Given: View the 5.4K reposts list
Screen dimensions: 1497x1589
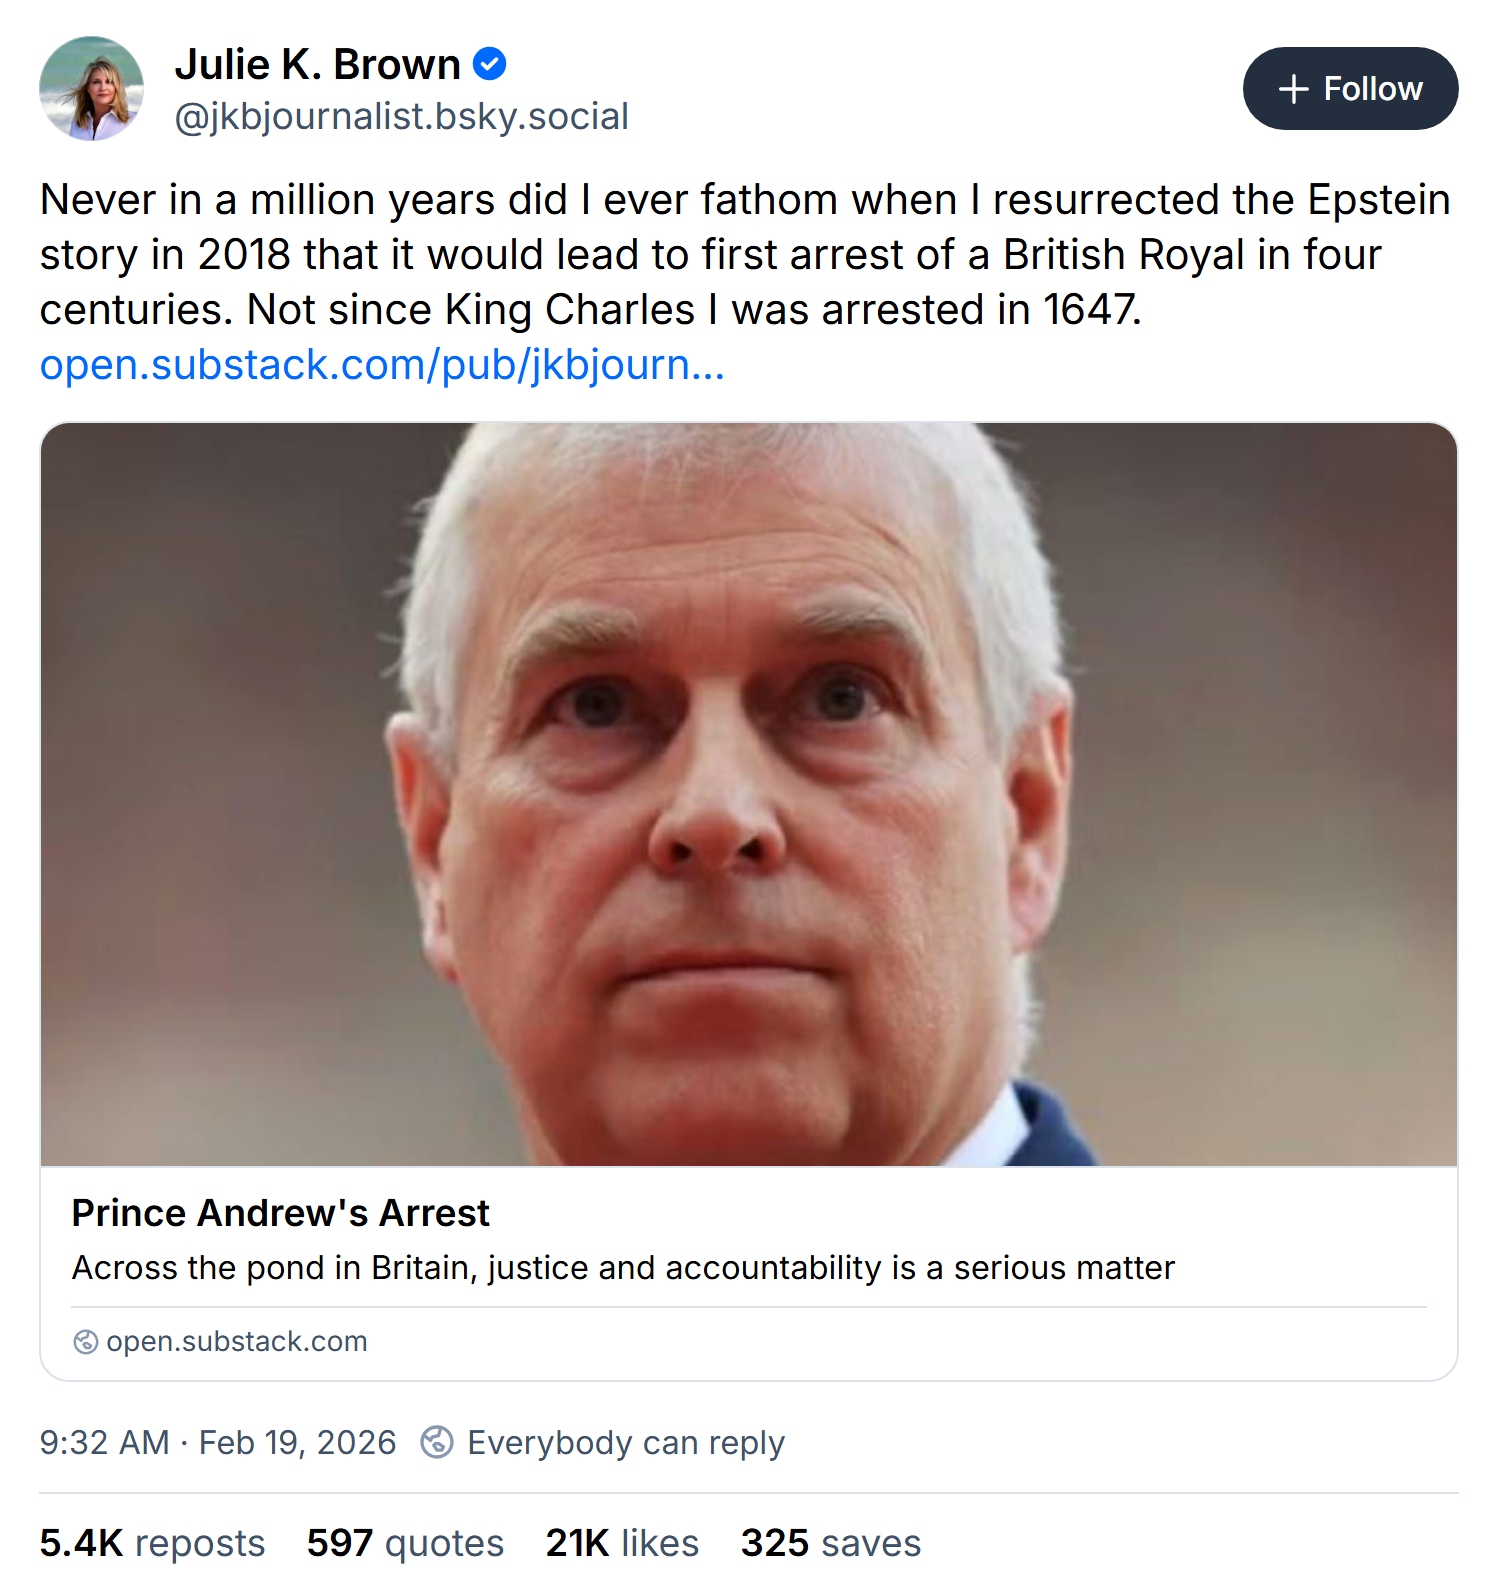Looking at the screenshot, I should pyautogui.click(x=152, y=1543).
